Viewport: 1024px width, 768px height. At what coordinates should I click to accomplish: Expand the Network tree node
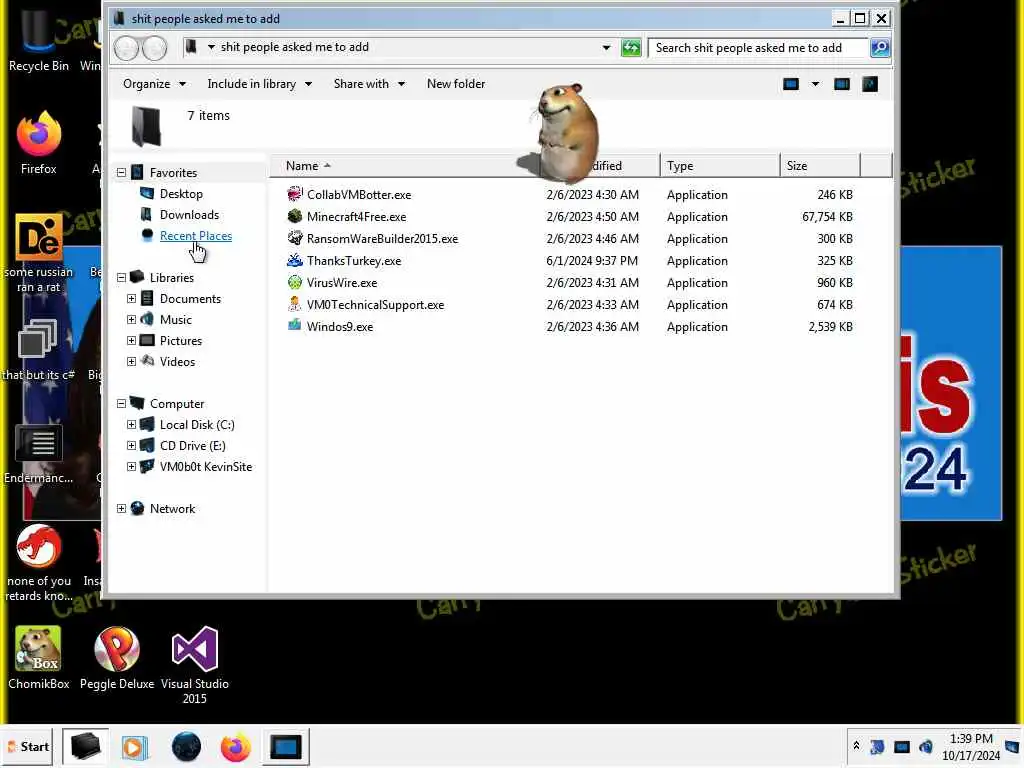(x=121, y=508)
